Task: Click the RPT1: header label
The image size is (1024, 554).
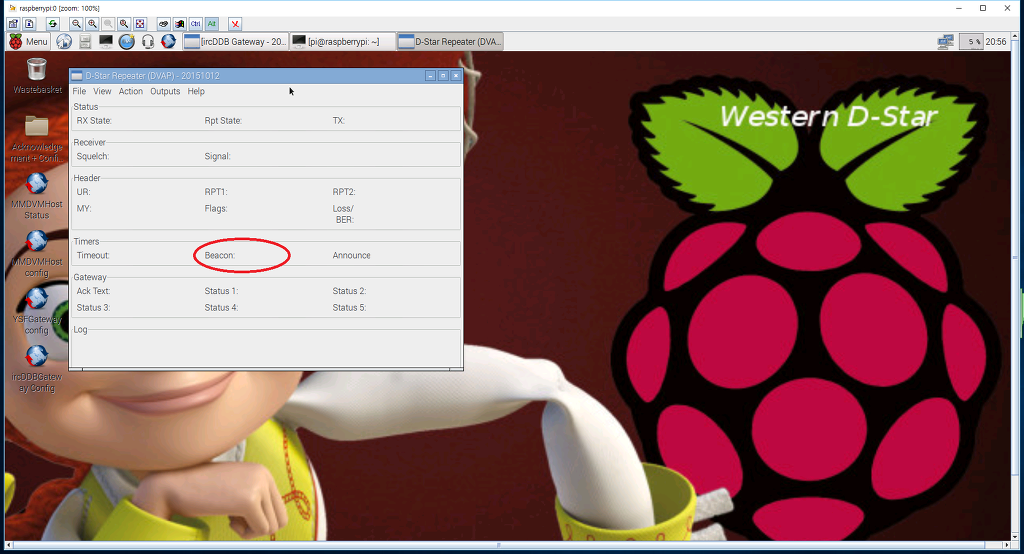Action: (x=216, y=192)
